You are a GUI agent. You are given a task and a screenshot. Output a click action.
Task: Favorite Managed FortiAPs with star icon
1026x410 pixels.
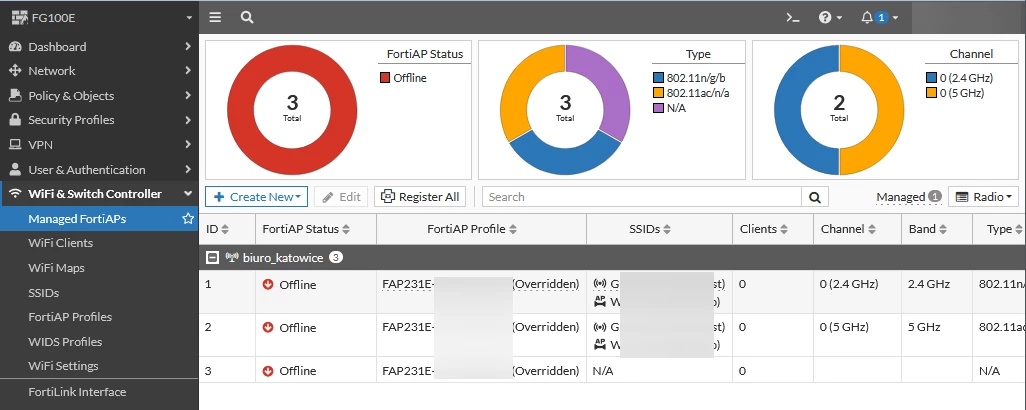(188, 218)
